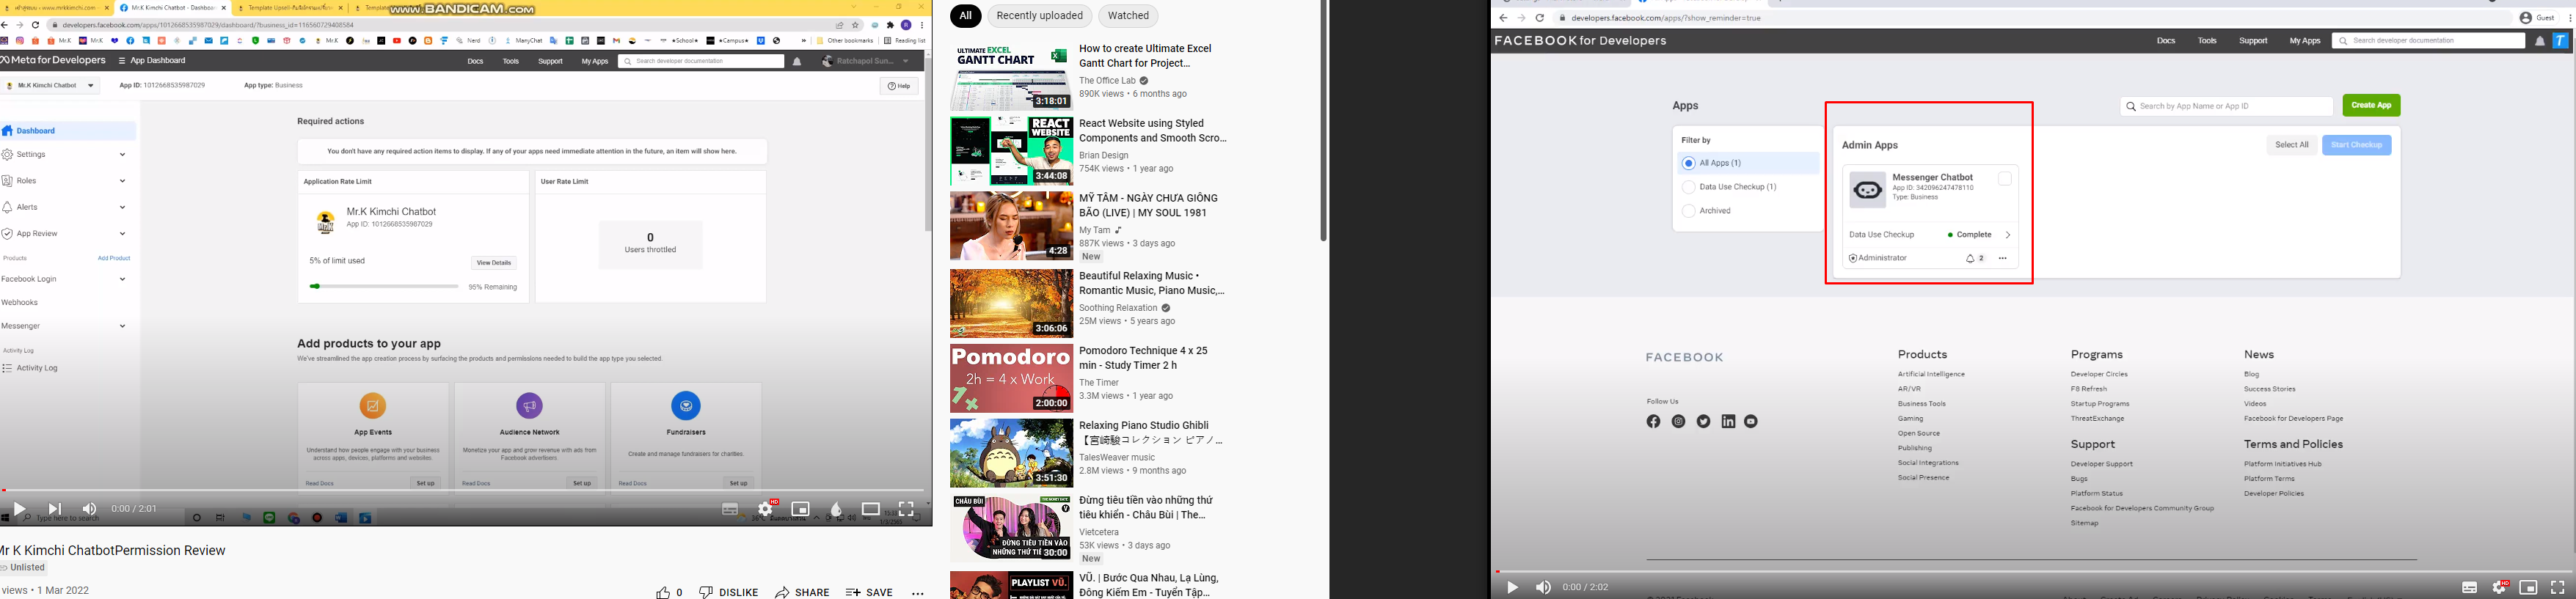Open the Pomodoro Technique video thumbnail

coord(1010,378)
